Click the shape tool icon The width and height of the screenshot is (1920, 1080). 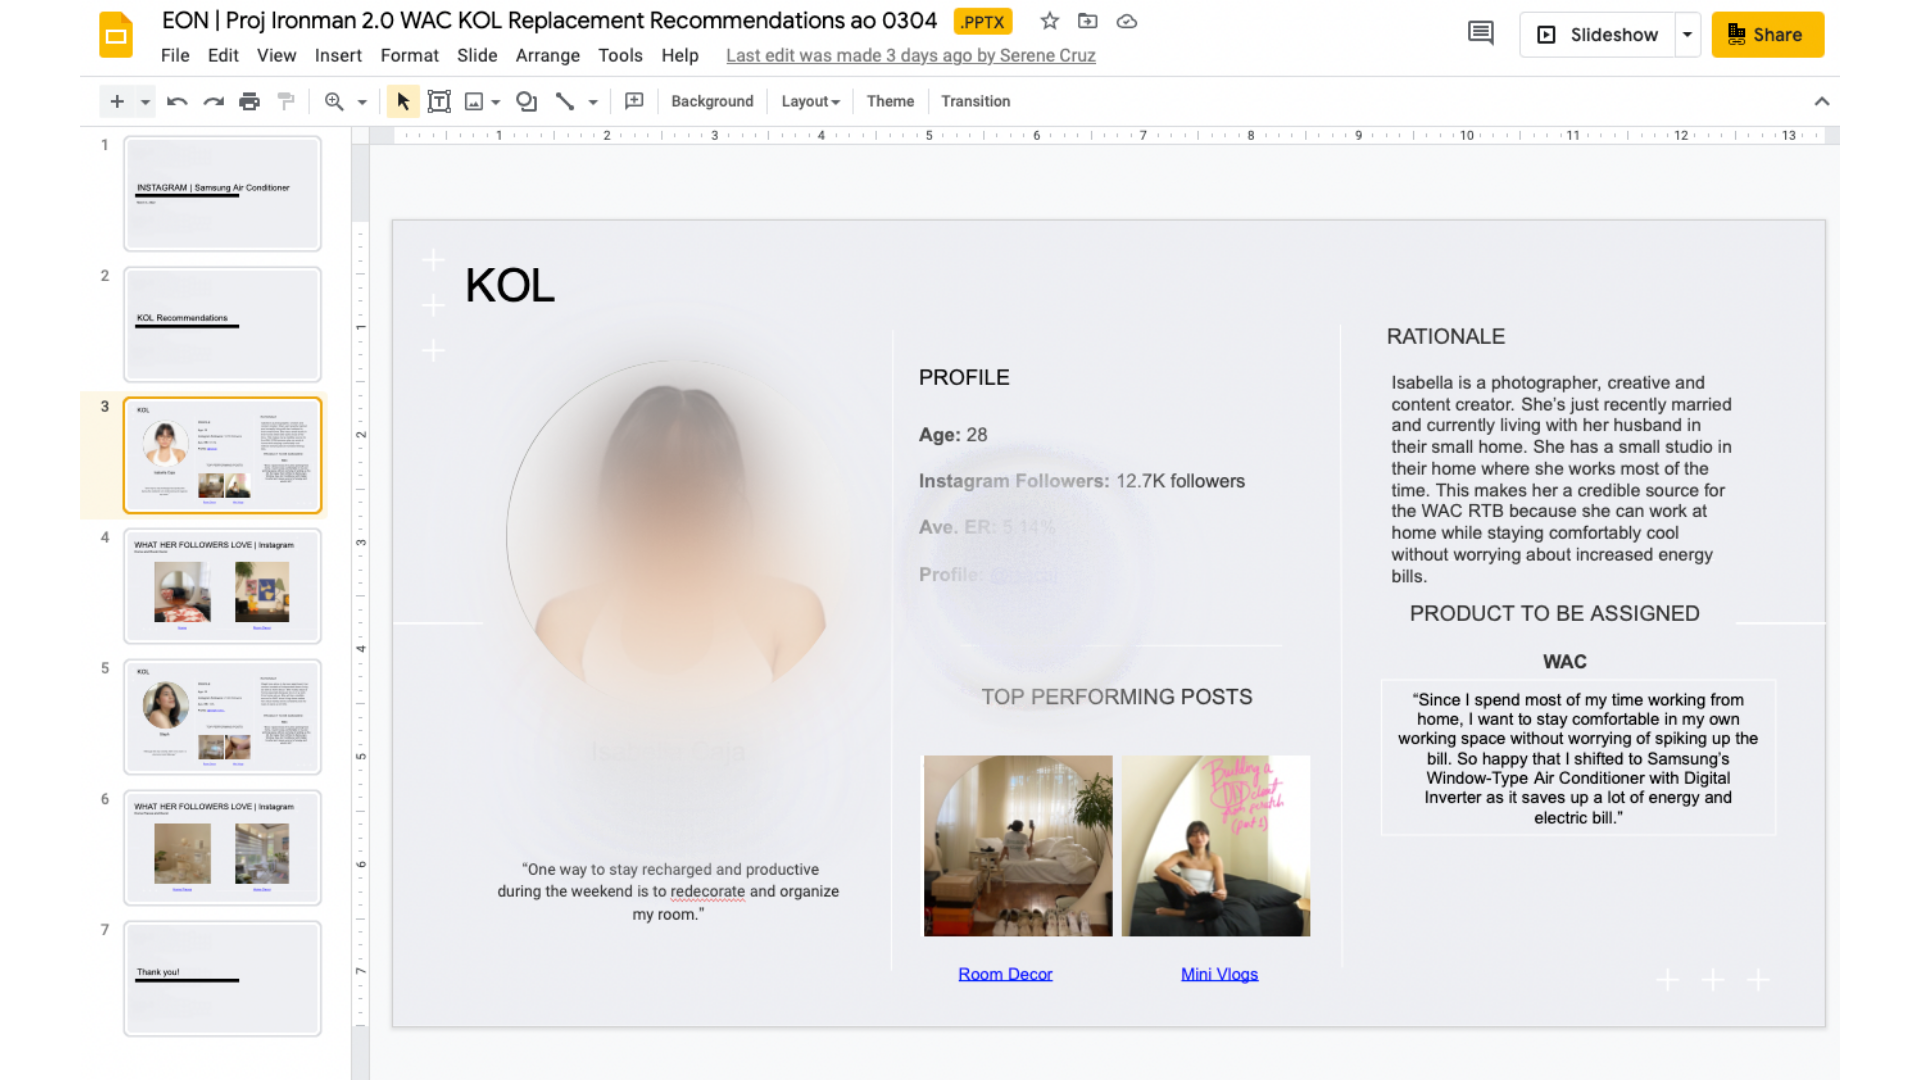point(526,101)
